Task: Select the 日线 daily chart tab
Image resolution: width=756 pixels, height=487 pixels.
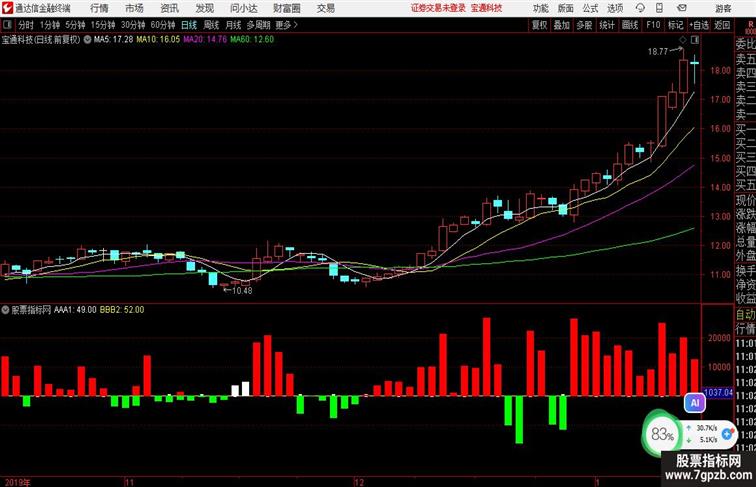Action: tap(189, 25)
